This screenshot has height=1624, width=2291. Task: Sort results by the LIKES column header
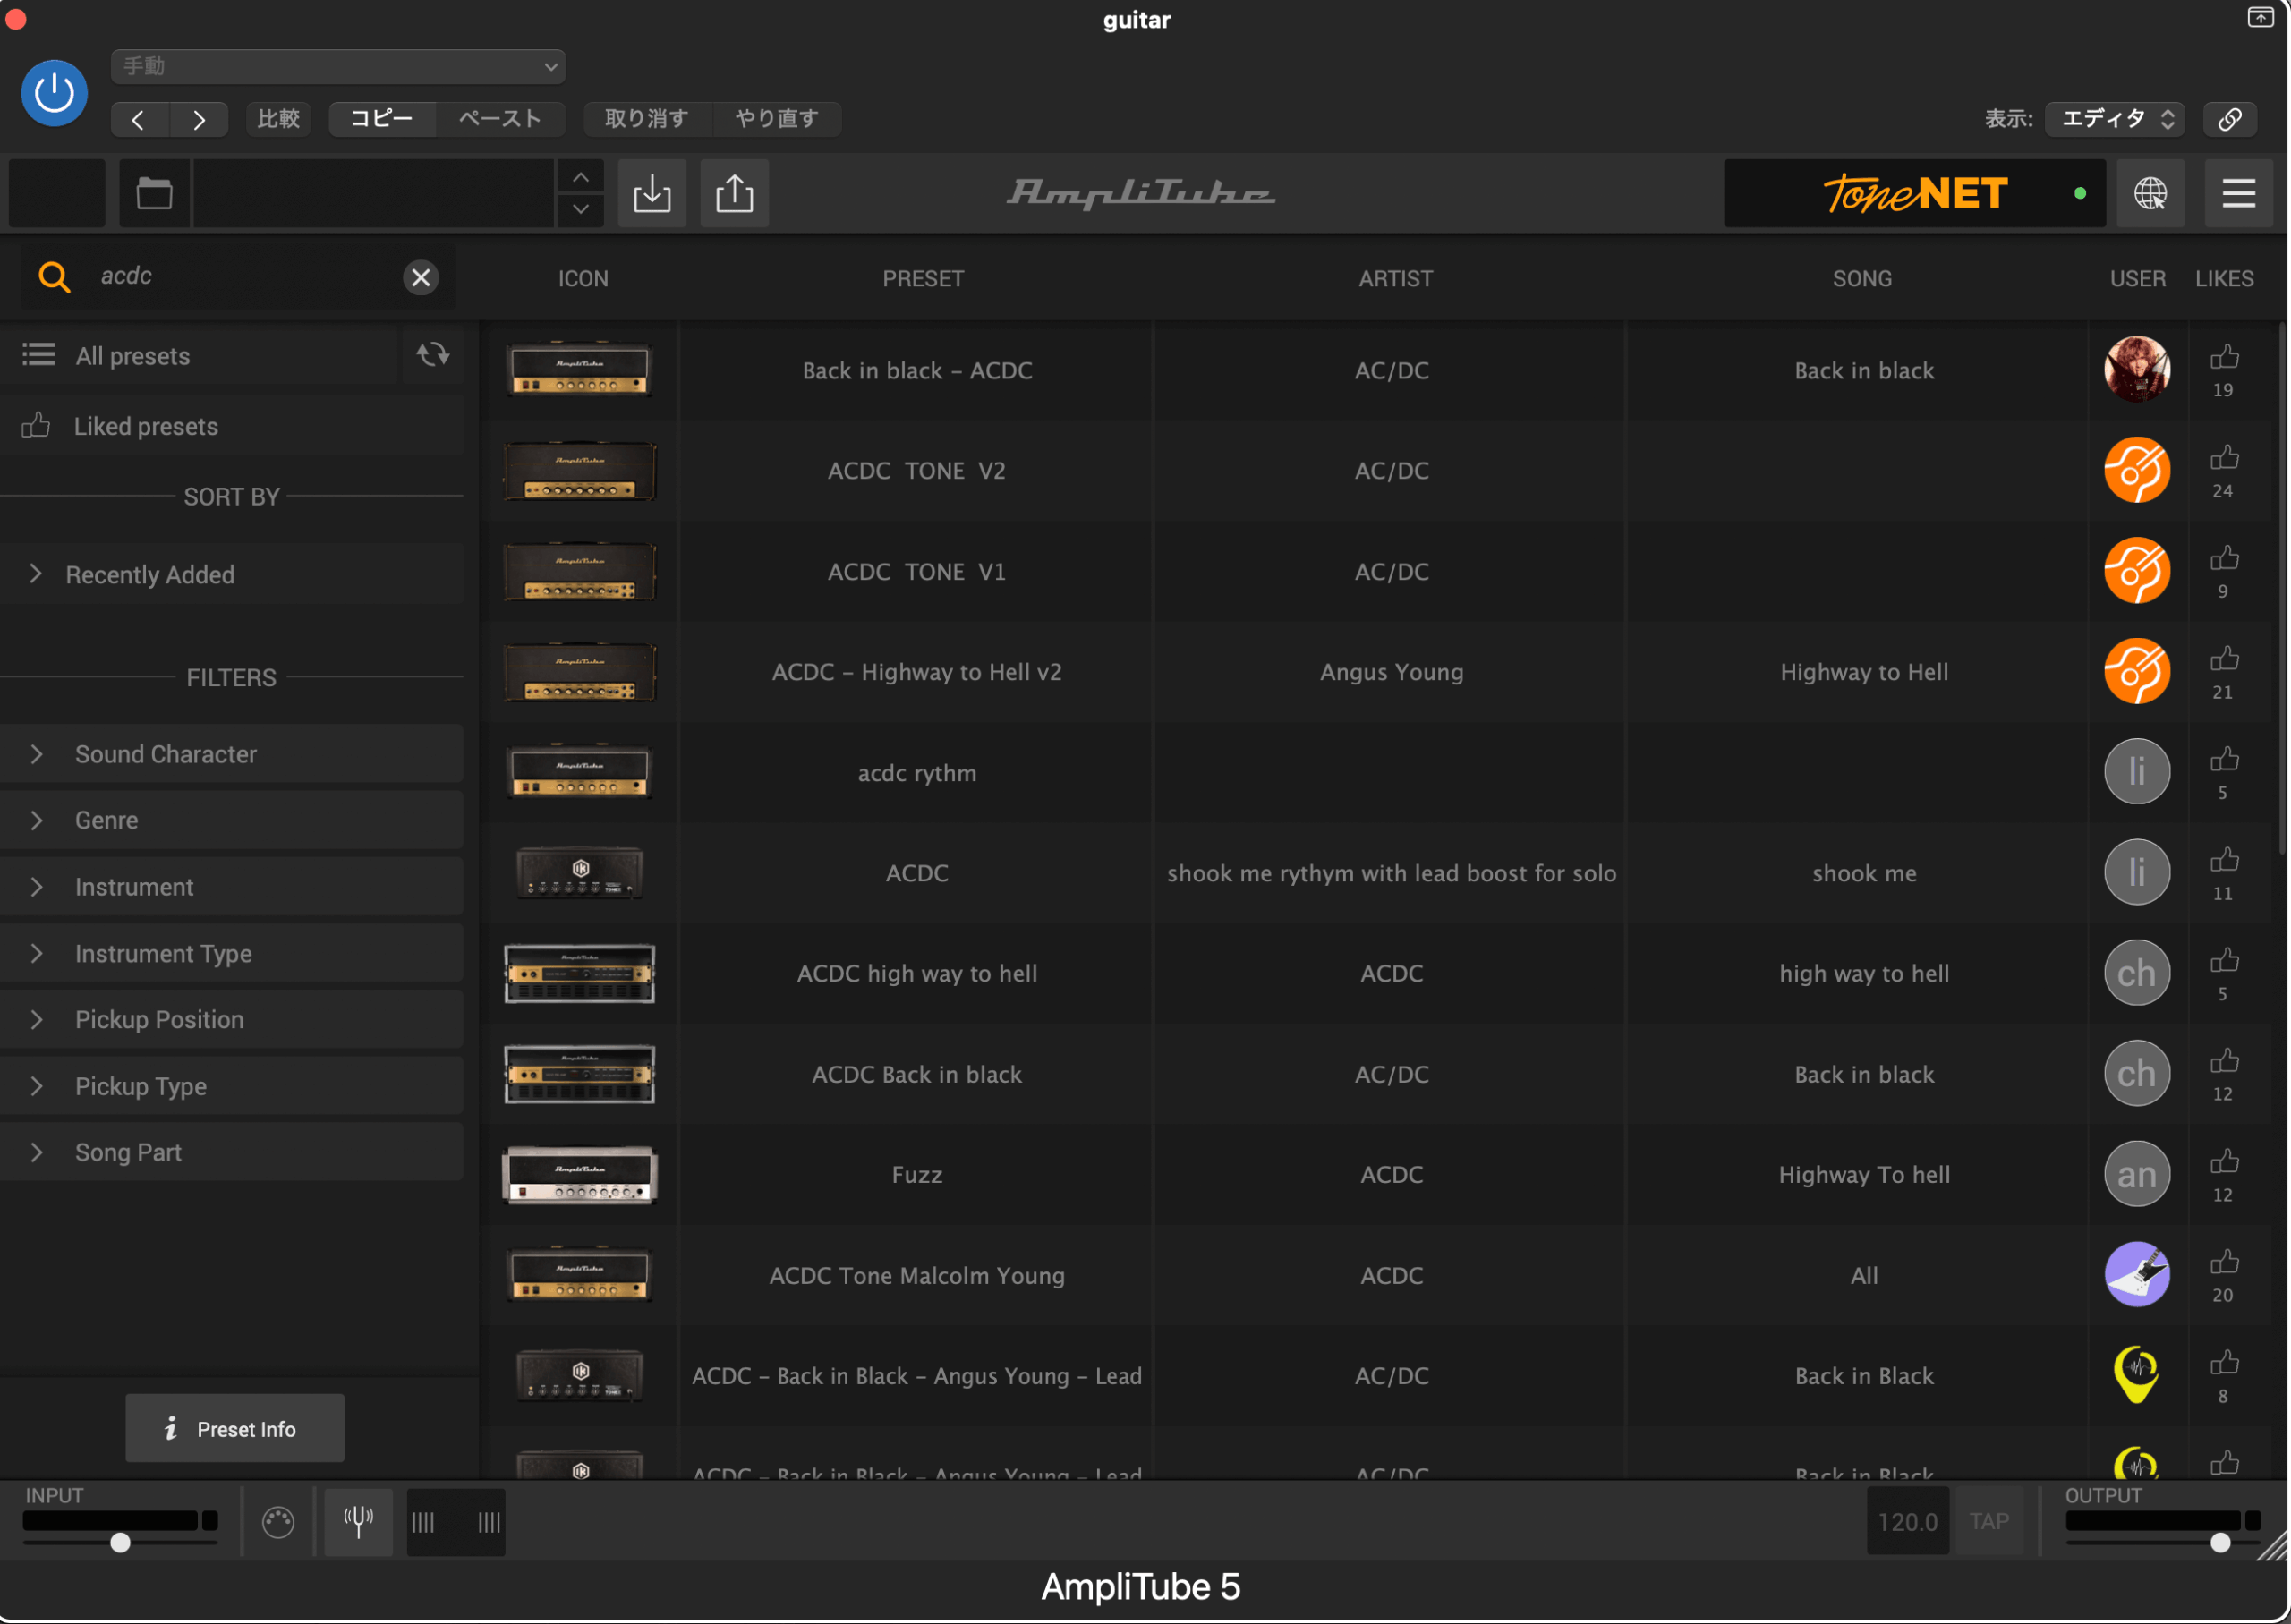(x=2224, y=278)
